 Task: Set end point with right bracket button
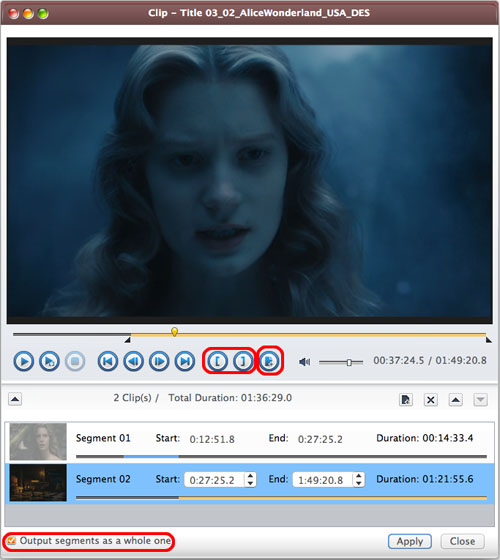tap(243, 361)
